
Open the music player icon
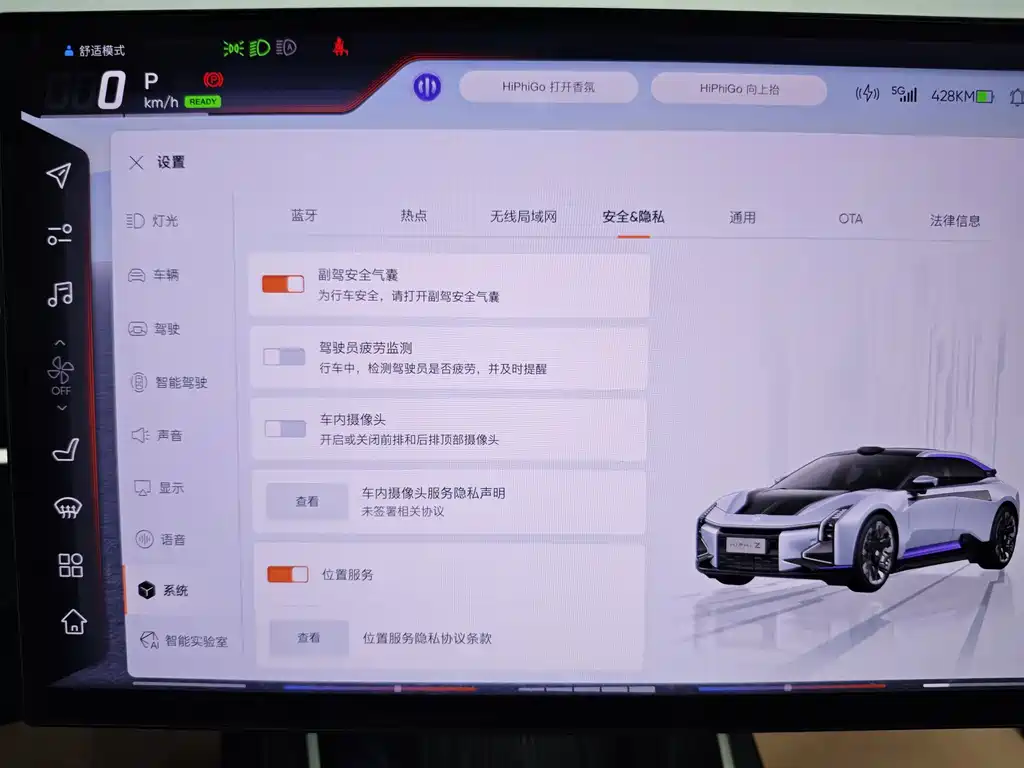tap(60, 295)
